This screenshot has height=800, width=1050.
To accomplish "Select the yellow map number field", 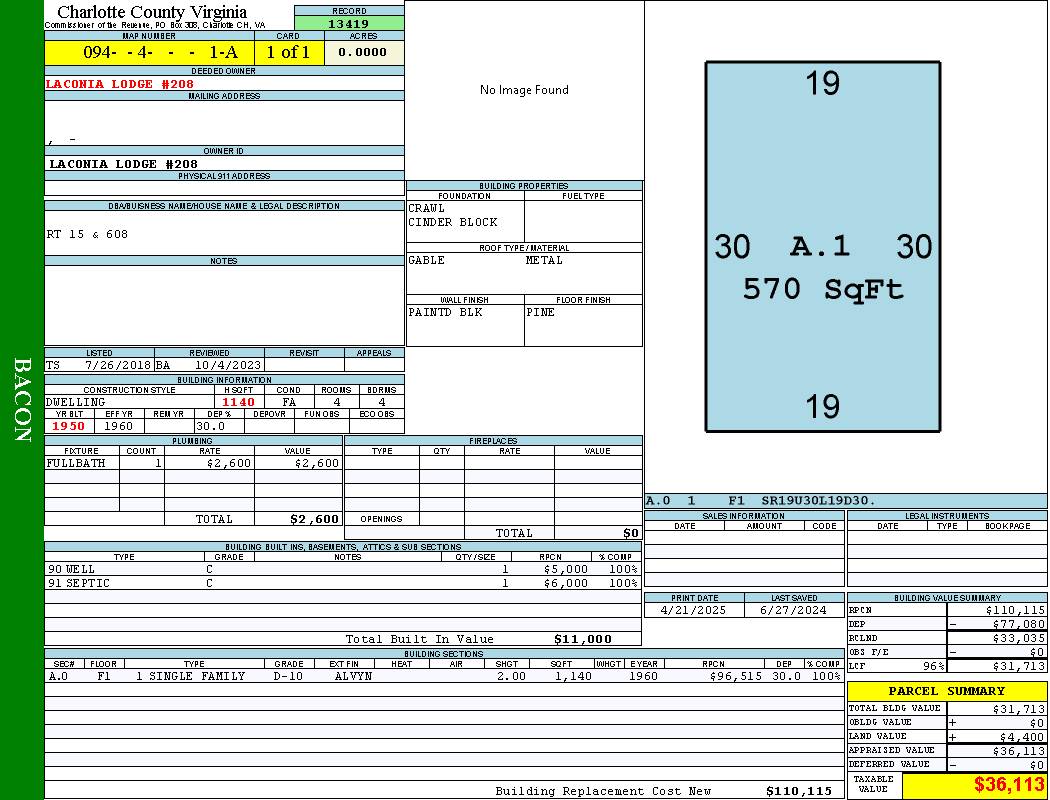I will pyautogui.click(x=149, y=53).
